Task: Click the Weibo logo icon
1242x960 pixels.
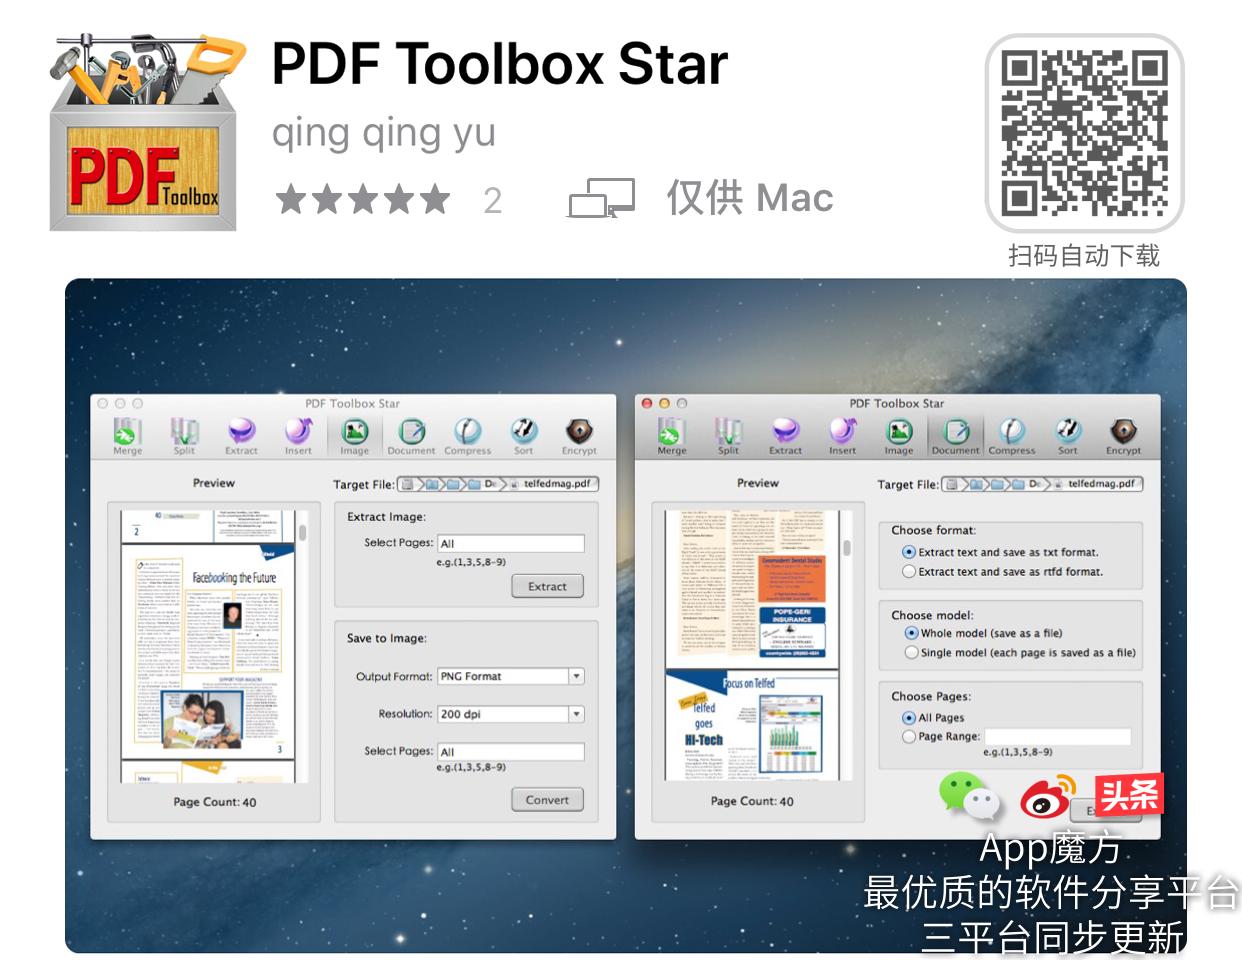Action: click(x=1049, y=796)
